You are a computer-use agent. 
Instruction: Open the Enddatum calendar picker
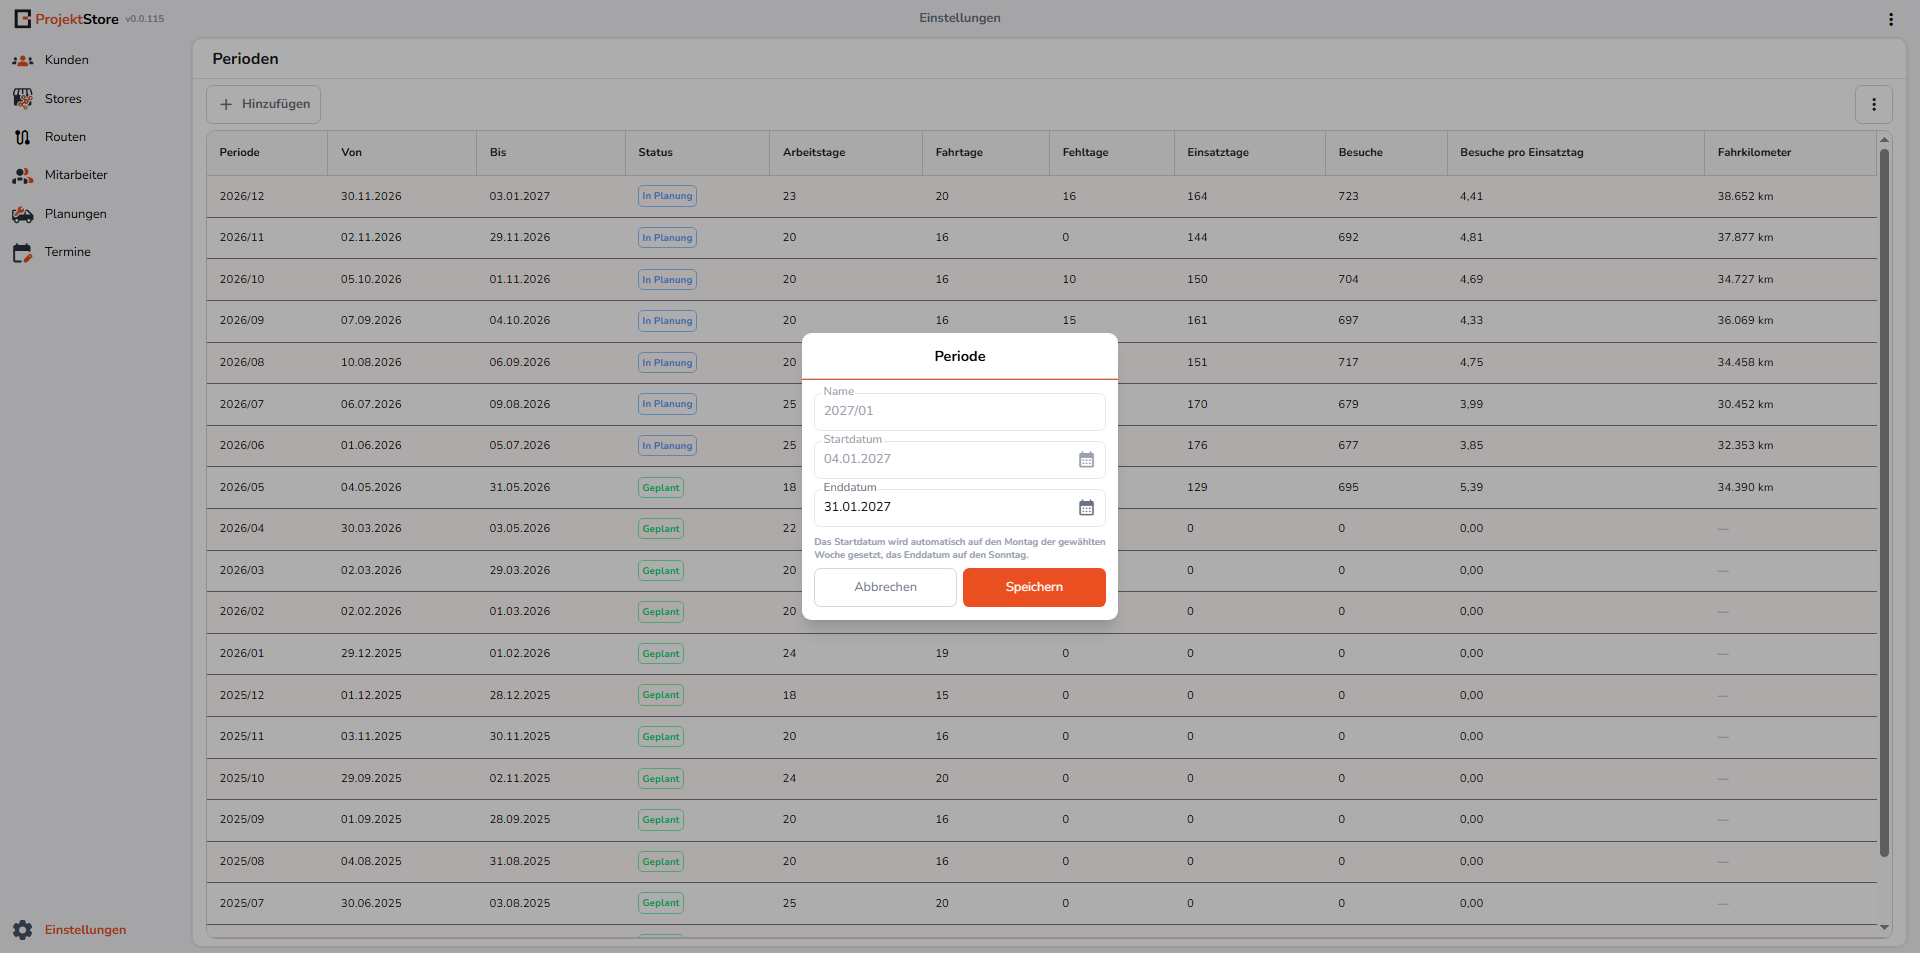[x=1086, y=508]
